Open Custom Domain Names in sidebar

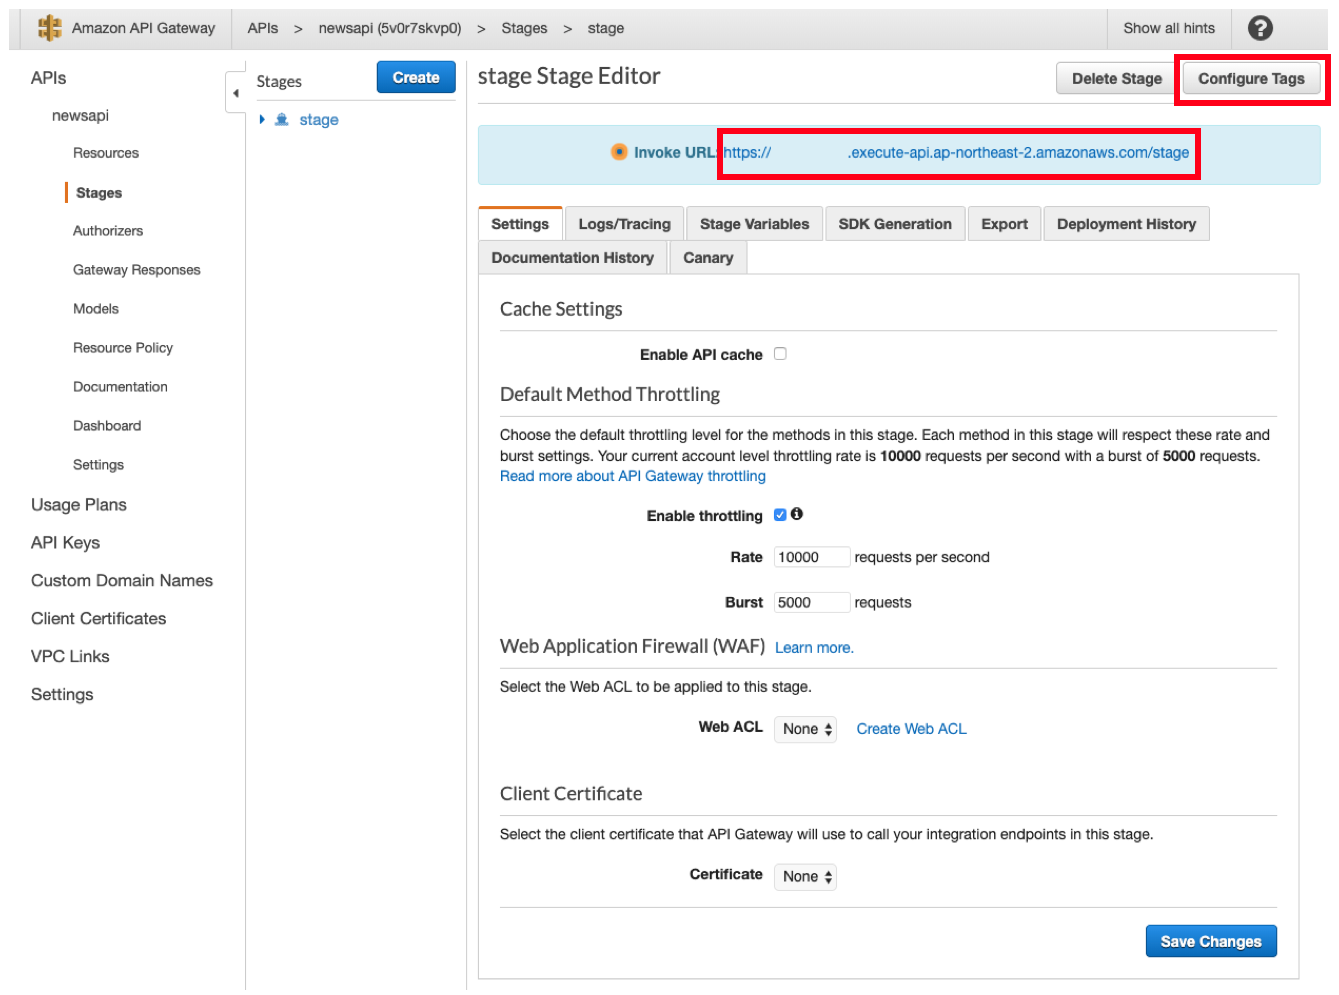(122, 581)
